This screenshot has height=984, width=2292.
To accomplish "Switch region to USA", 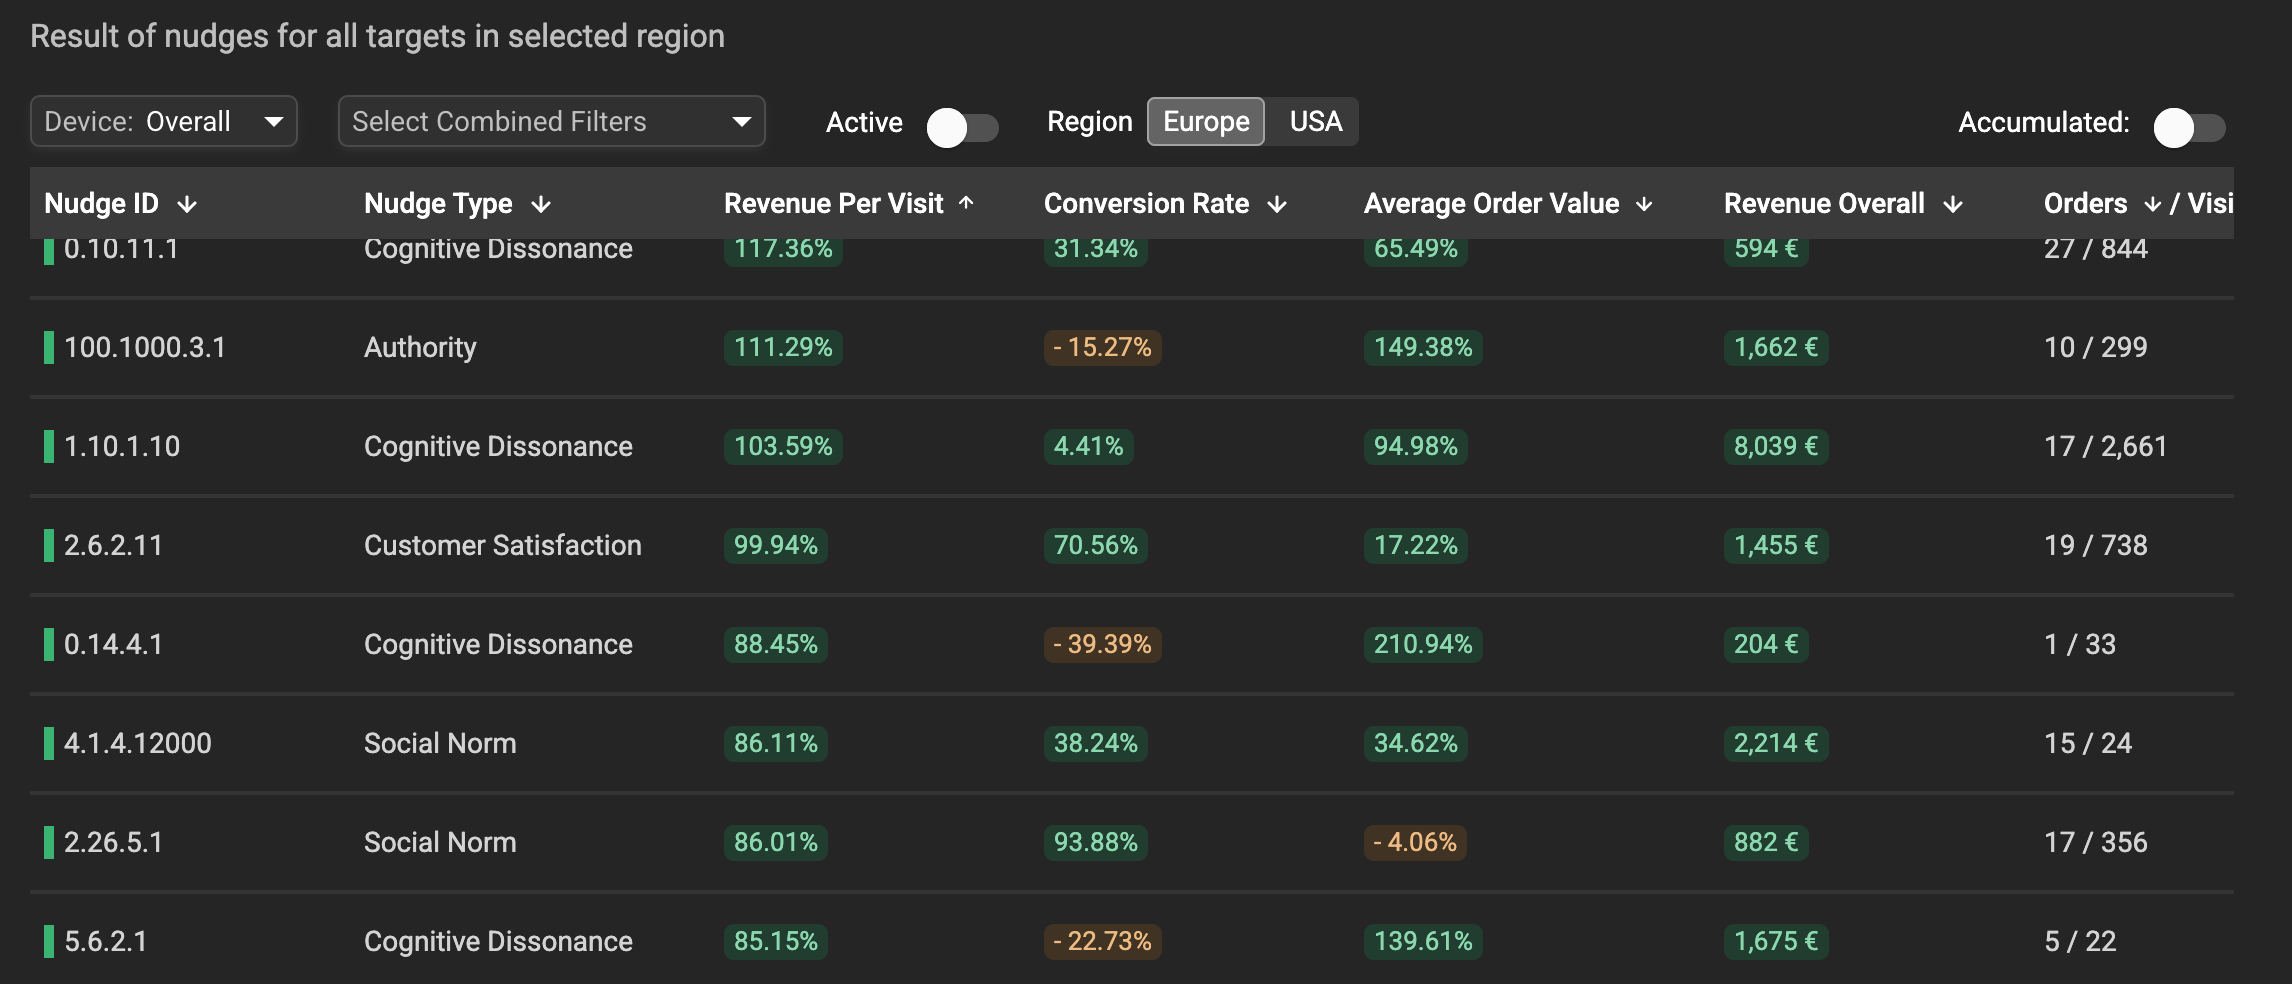I will coord(1315,121).
